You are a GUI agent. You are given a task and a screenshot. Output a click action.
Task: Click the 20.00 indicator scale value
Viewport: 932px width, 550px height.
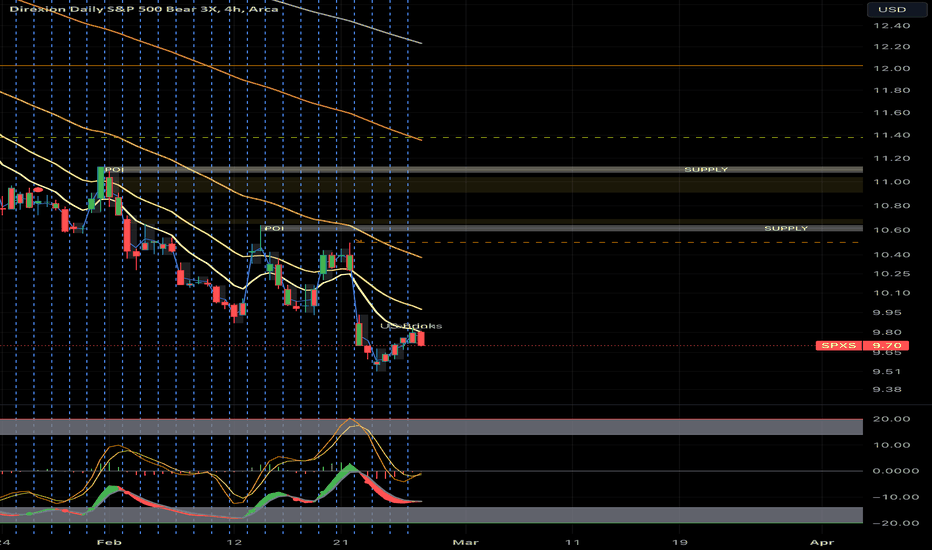pyautogui.click(x=892, y=419)
